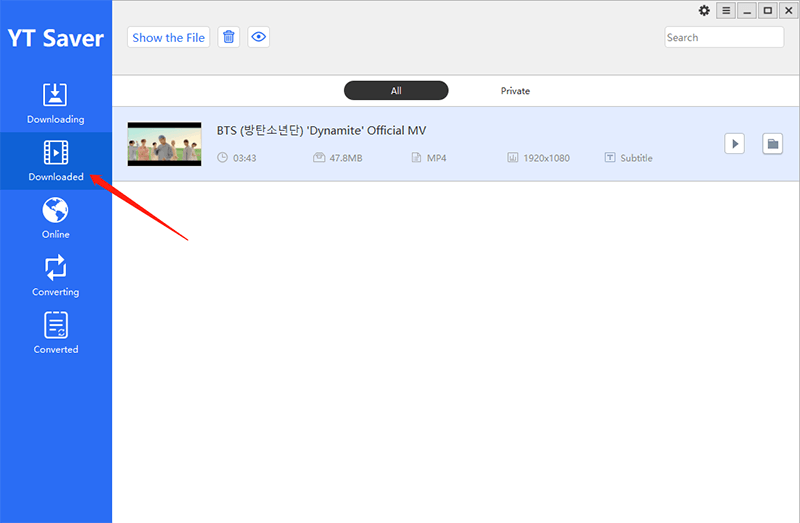Screen dimensions: 800x523
Task: Click the Show the File button
Action: pyautogui.click(x=168, y=37)
